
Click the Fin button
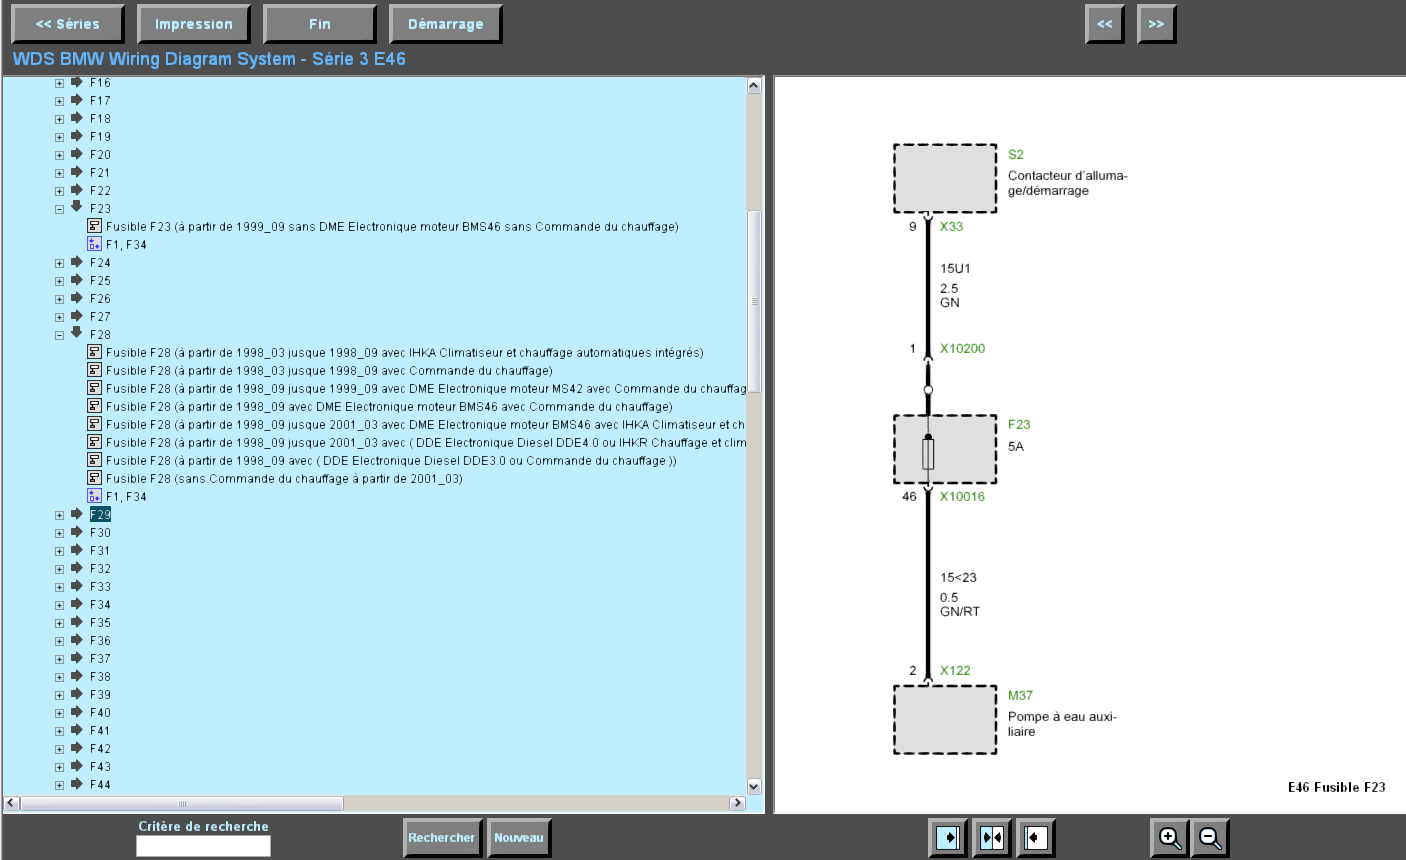point(320,24)
